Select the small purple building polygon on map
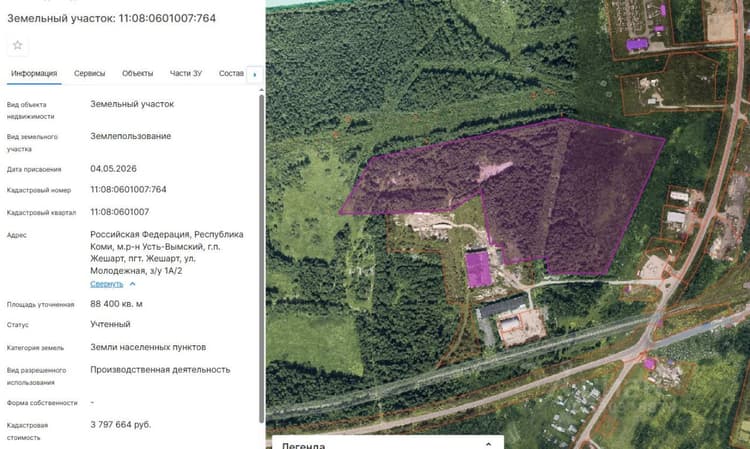The image size is (750, 449). click(477, 269)
